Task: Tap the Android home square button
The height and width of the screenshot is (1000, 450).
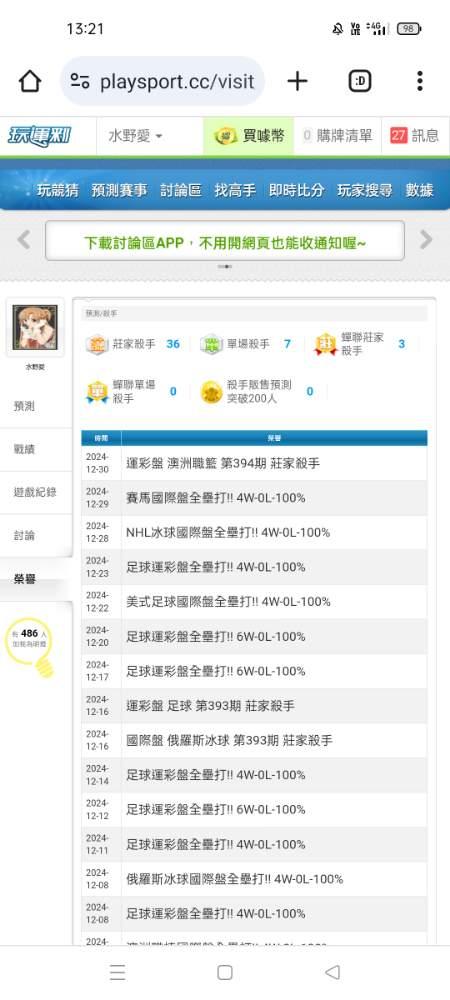Action: [224, 972]
